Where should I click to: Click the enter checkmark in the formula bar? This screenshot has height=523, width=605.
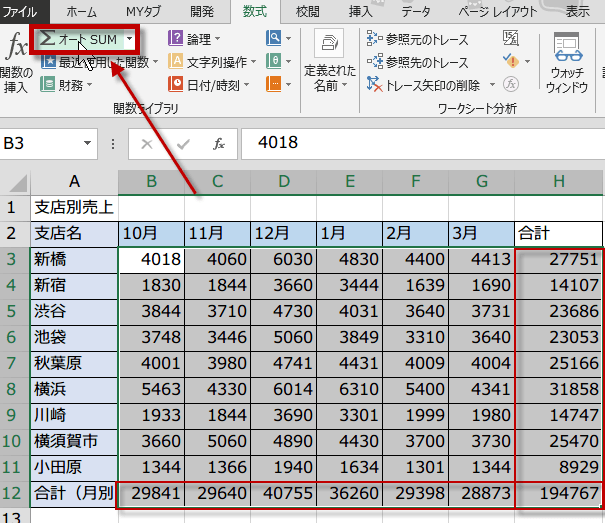(182, 143)
